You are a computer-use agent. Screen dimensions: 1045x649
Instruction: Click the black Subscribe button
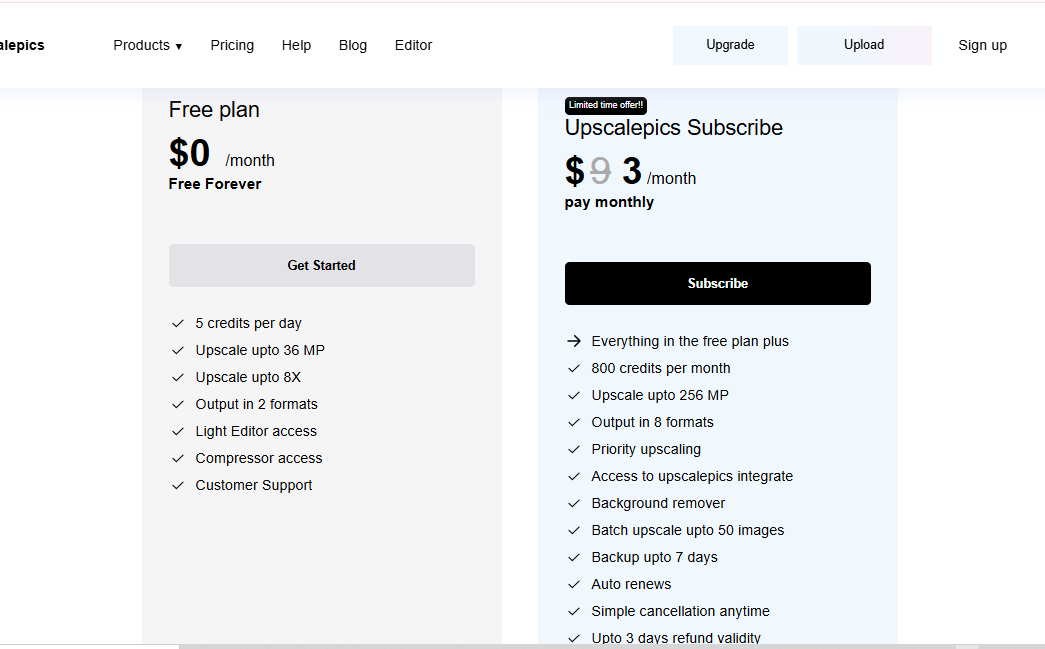coord(718,283)
